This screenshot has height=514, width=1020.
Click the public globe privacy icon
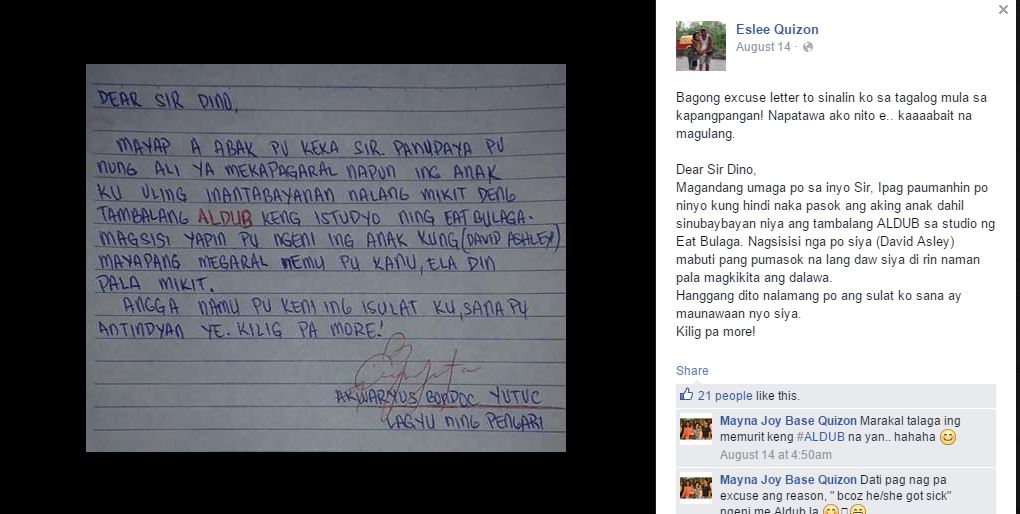[808, 47]
